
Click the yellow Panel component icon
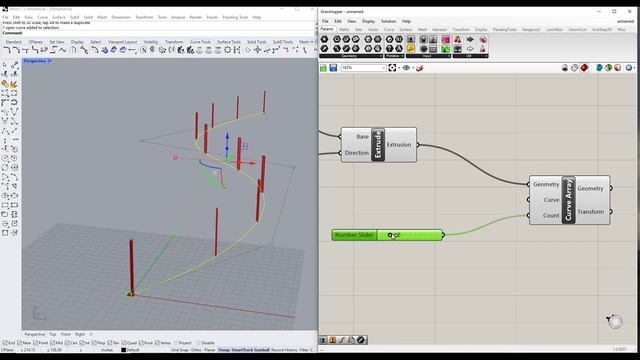click(x=411, y=49)
